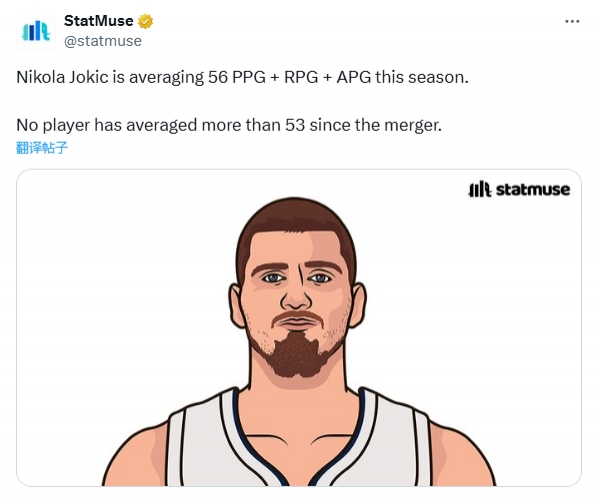Click the gold verified badge
Viewport: 598px width, 502px height.
coord(145,21)
